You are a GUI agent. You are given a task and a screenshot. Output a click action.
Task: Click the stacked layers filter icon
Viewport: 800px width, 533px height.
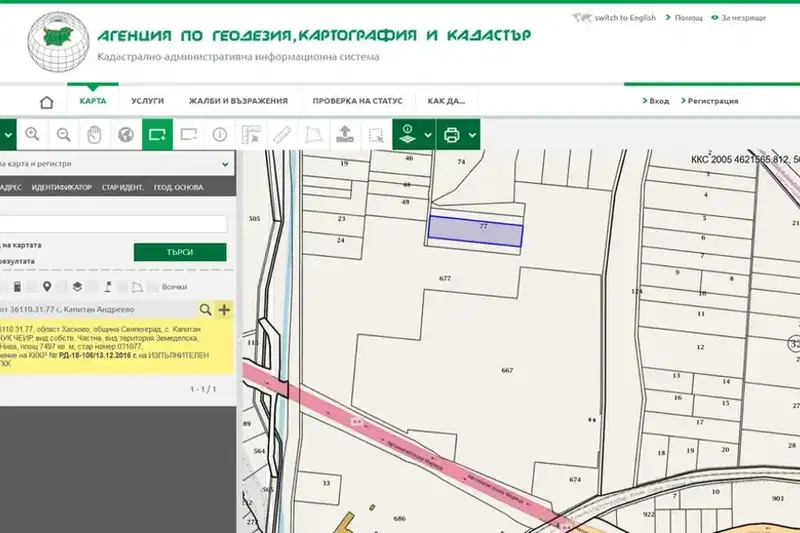pyautogui.click(x=77, y=287)
